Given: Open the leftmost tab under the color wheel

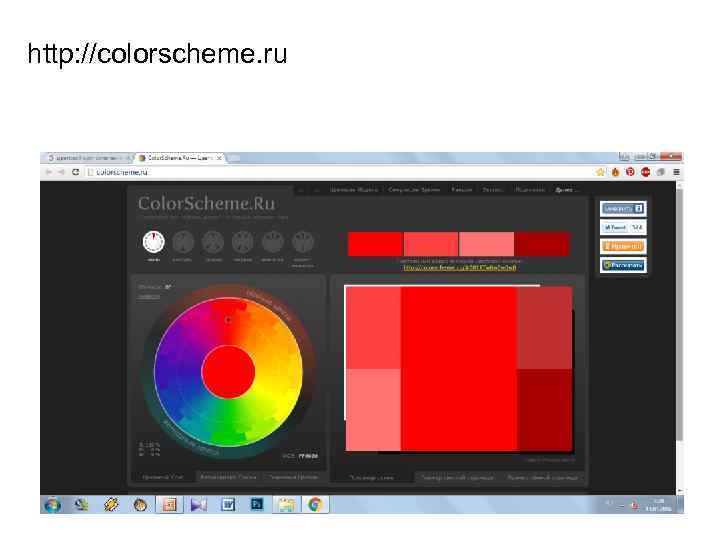Looking at the screenshot, I should (x=163, y=477).
